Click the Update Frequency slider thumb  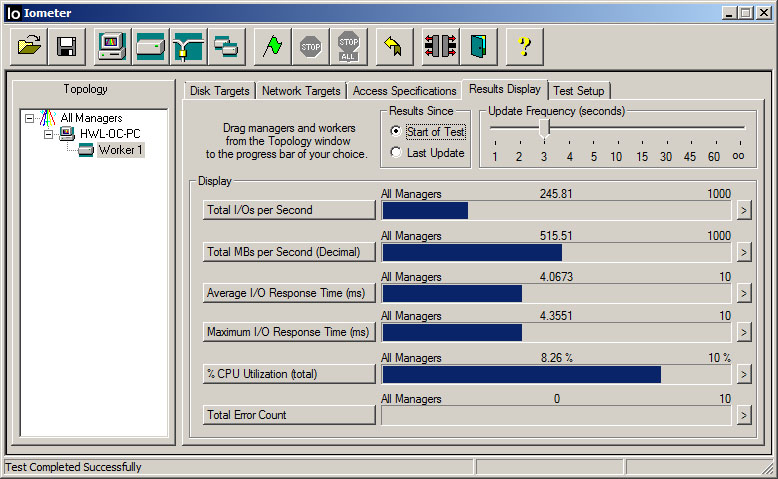(544, 128)
